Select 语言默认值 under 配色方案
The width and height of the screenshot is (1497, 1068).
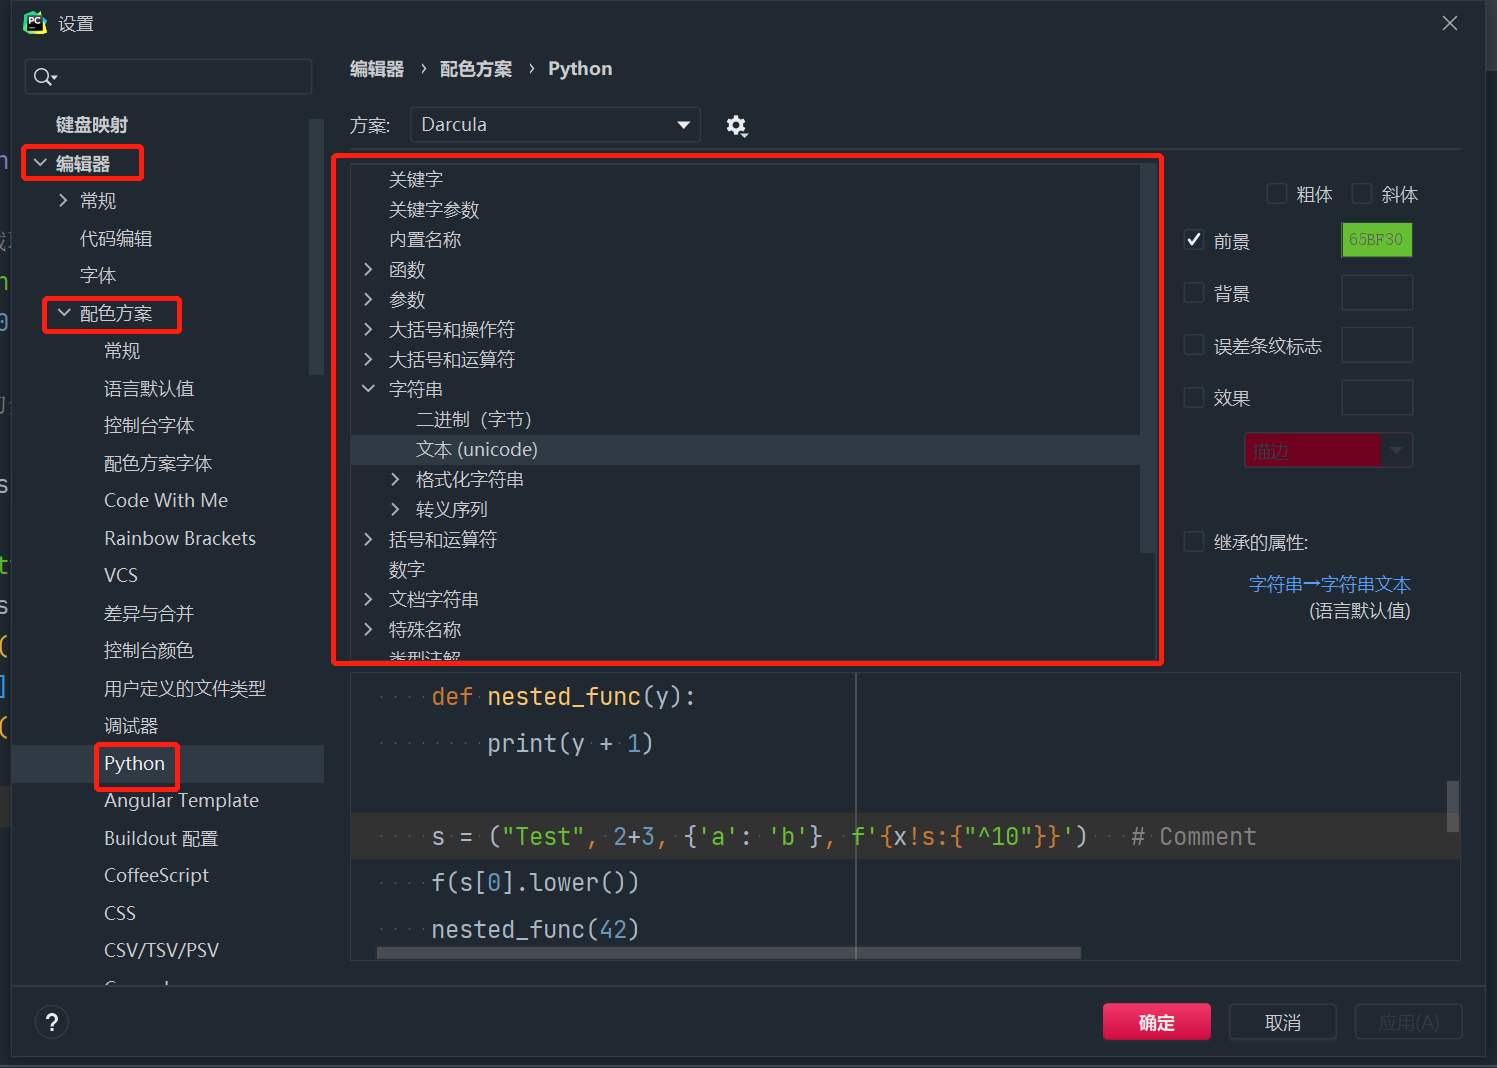(x=149, y=388)
